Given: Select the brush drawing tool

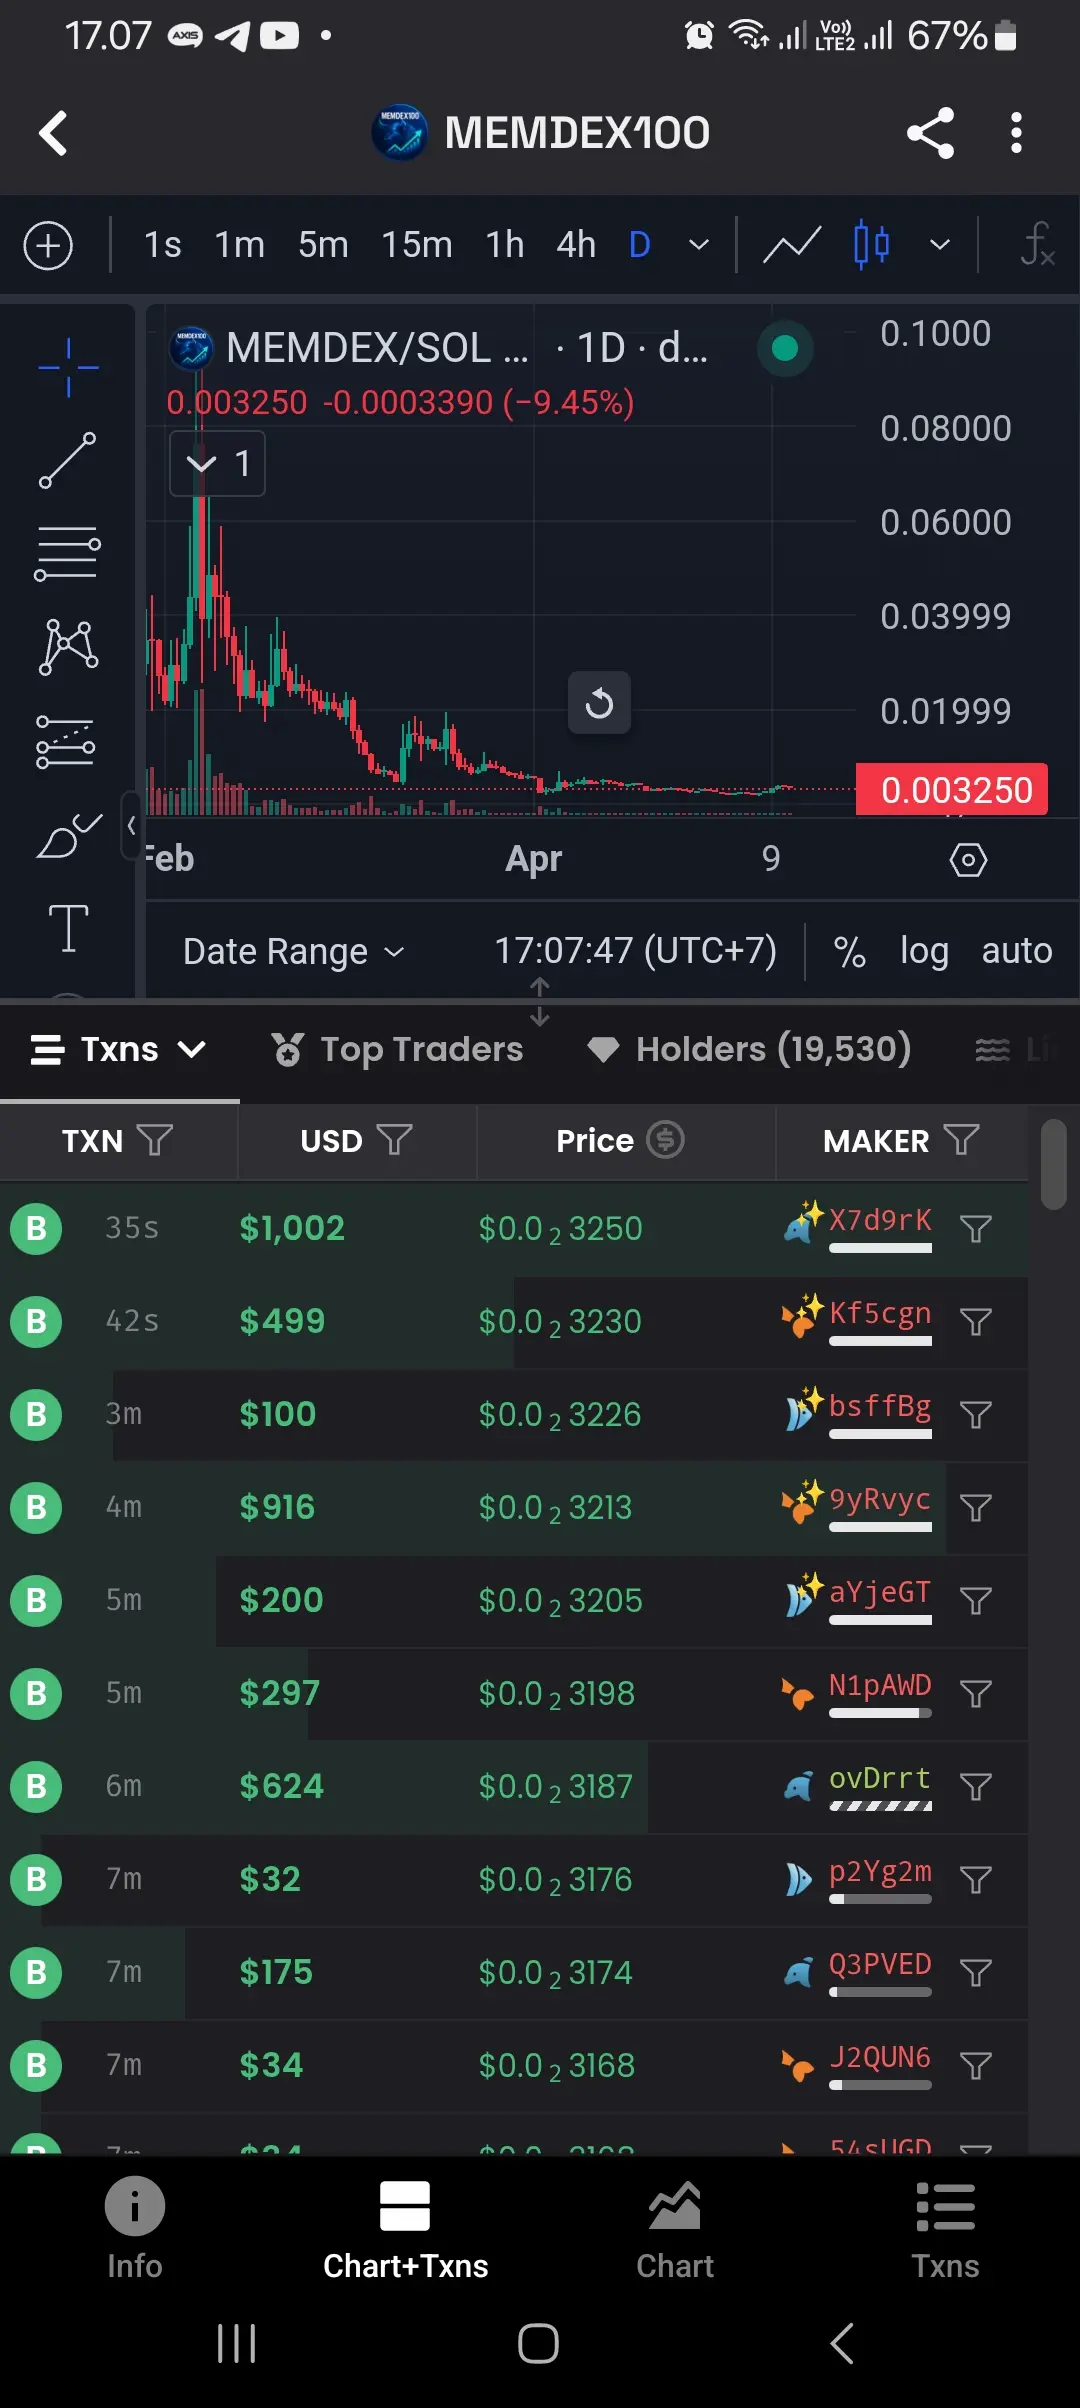Looking at the screenshot, I should (x=68, y=835).
